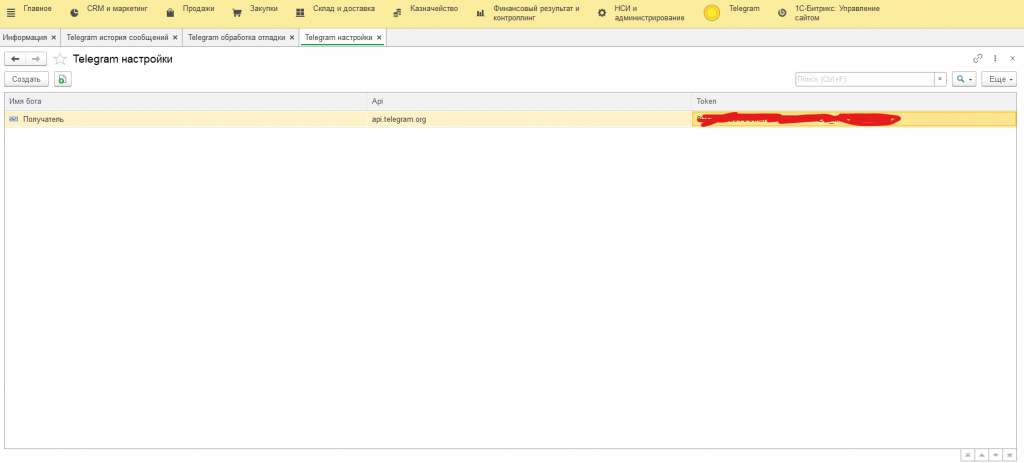1024x463 pixels.
Task: Open the Казначейство section
Action: [434, 8]
